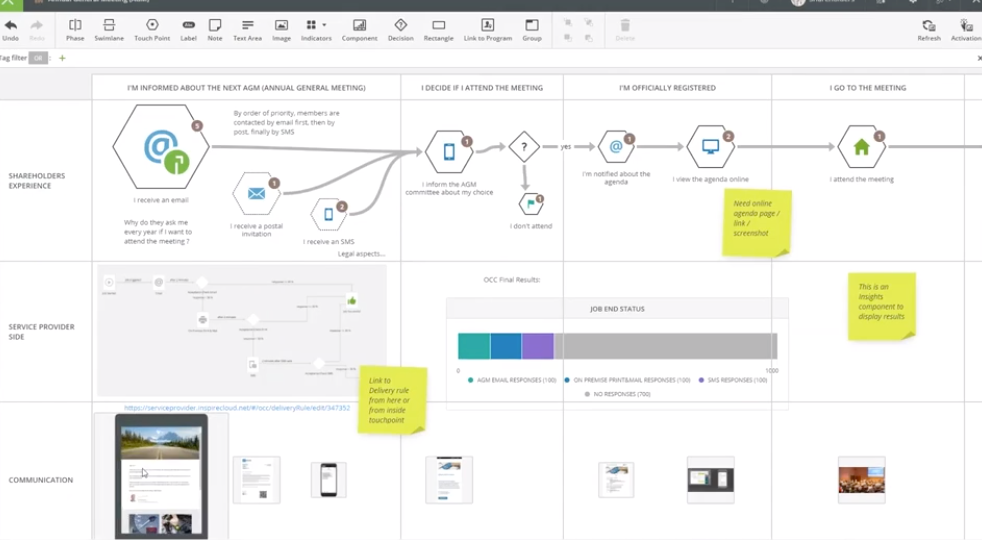Open the meeting photo thumbnail in Communication row

pyautogui.click(x=861, y=480)
